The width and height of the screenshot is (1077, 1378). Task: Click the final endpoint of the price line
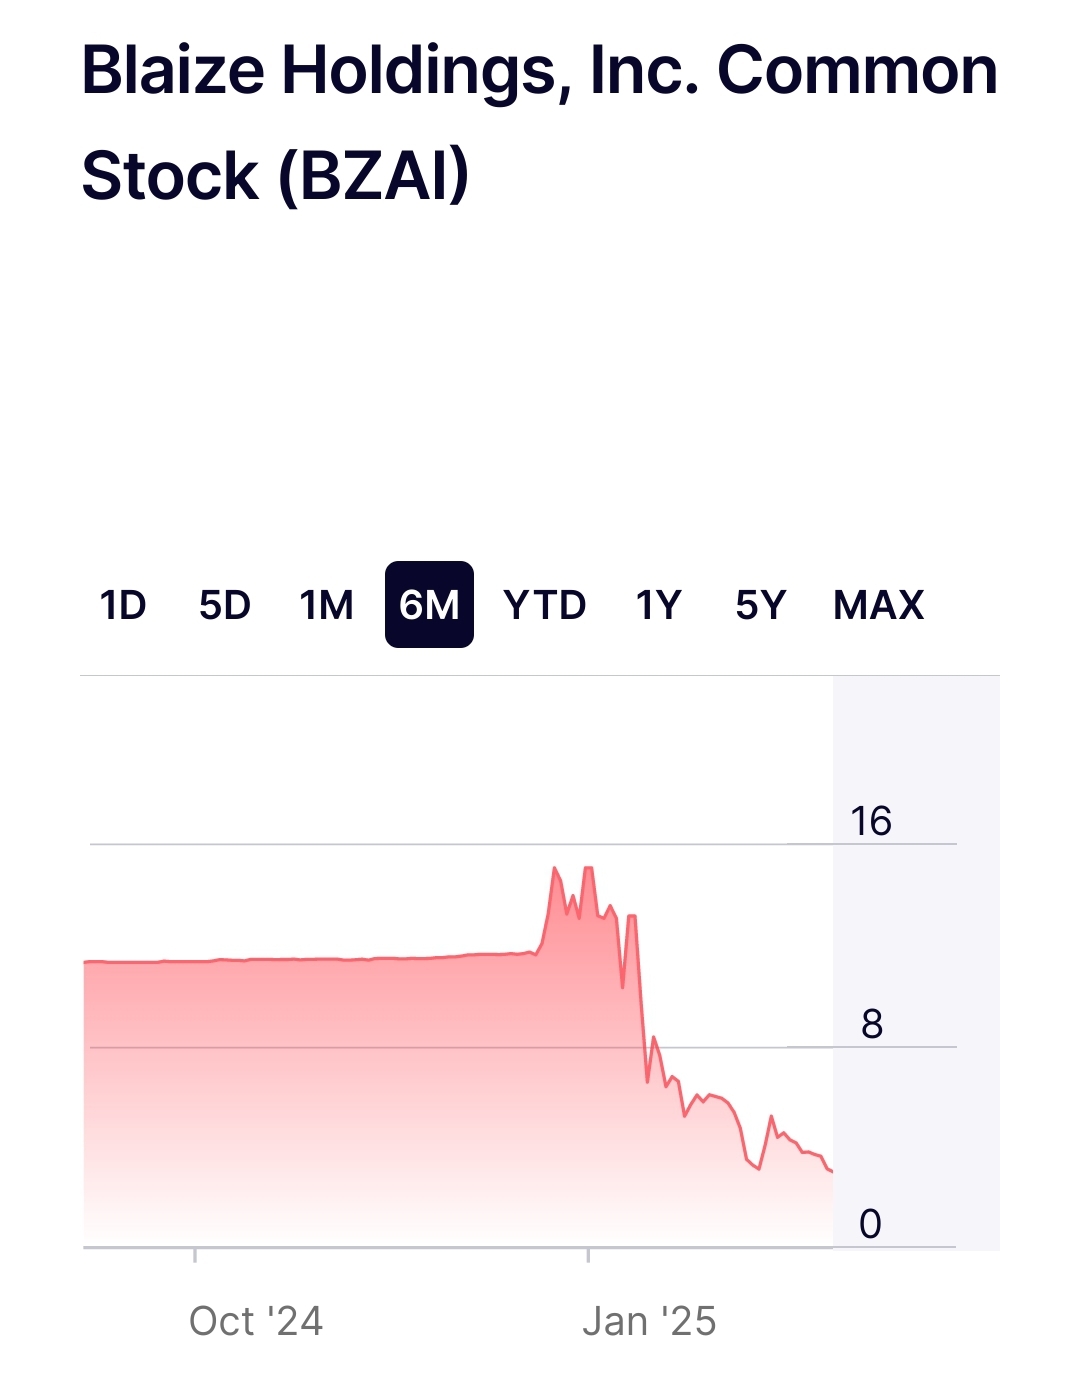pos(831,1171)
